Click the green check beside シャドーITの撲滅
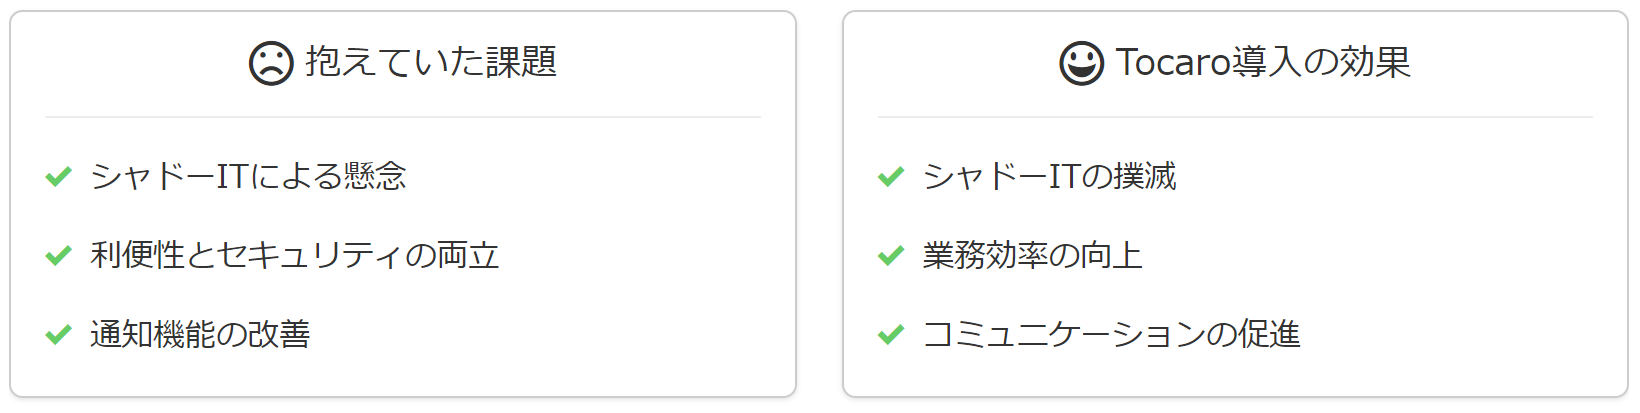Viewport: 1640px width, 413px height. coord(891,176)
